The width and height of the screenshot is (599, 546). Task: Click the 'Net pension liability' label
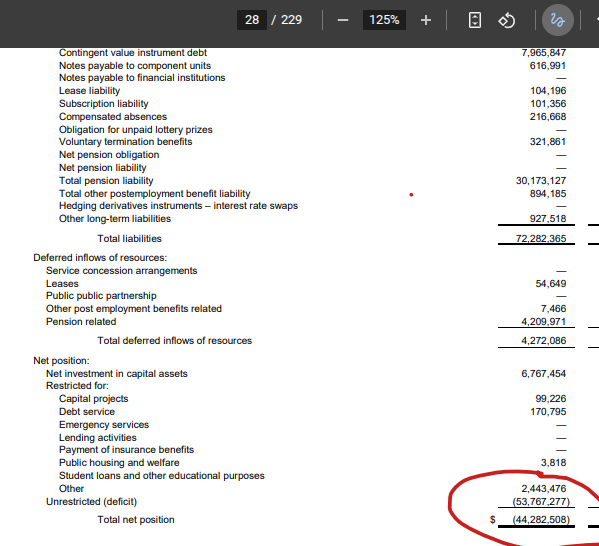(x=103, y=168)
